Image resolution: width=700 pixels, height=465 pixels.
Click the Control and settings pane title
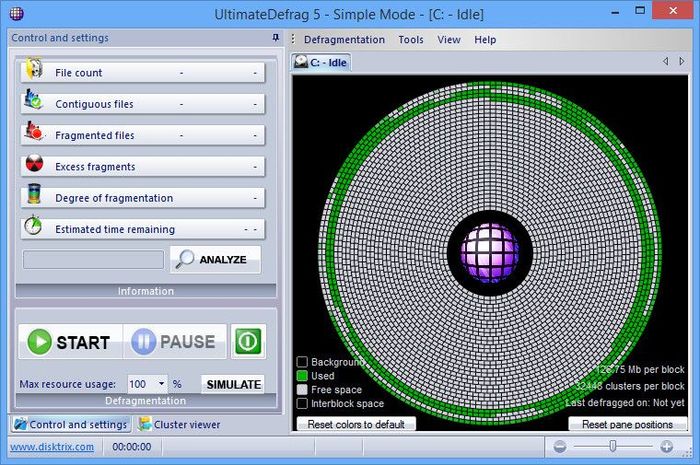60,38
